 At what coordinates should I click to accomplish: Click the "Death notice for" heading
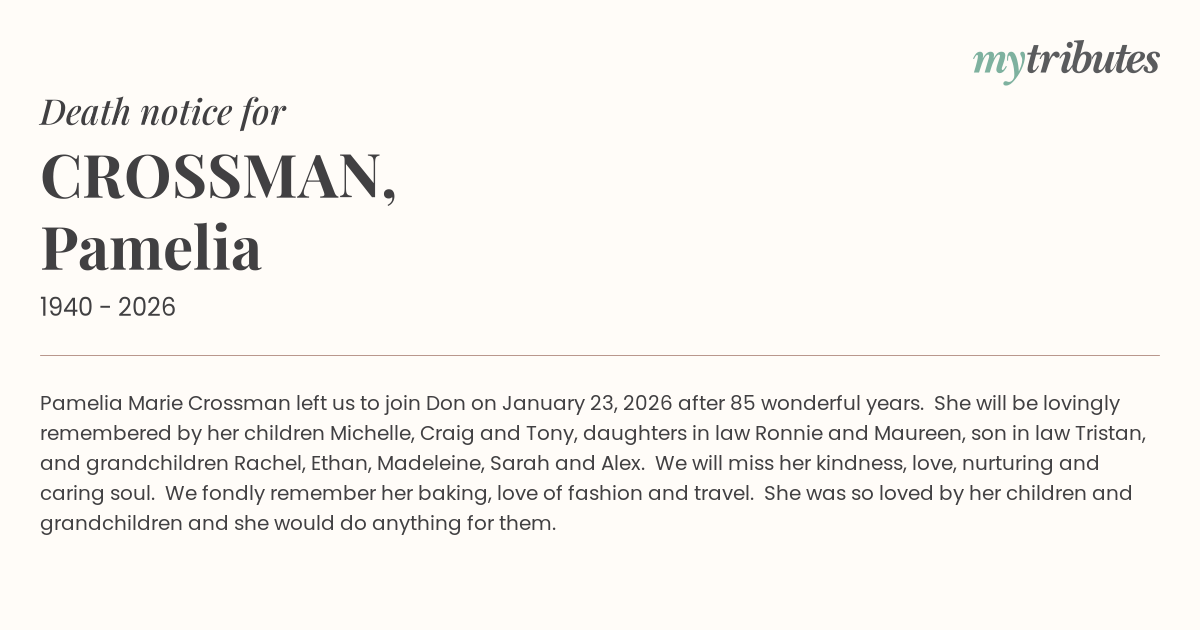point(163,112)
